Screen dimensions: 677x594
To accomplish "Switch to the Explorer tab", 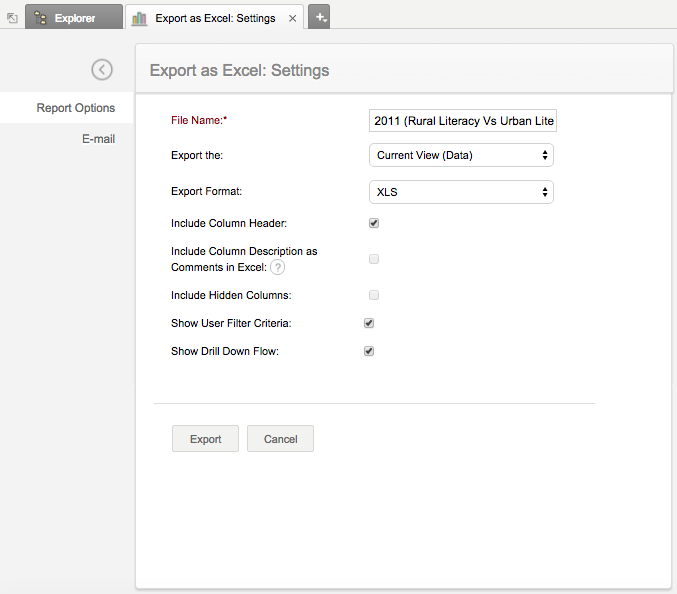I will coord(74,18).
